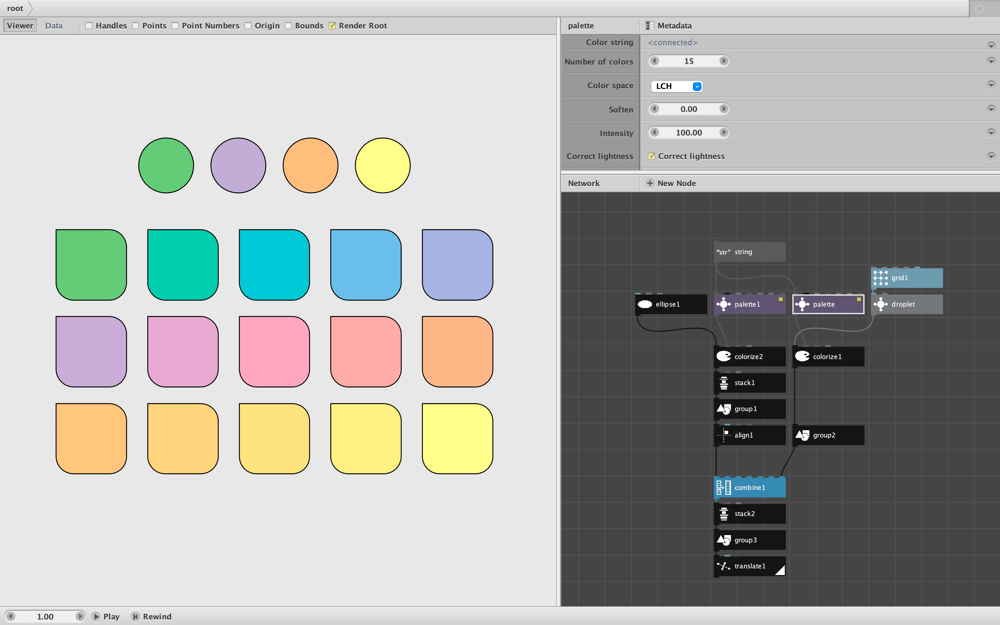Switch to the Viewer tab
1000x625 pixels.
(x=20, y=26)
